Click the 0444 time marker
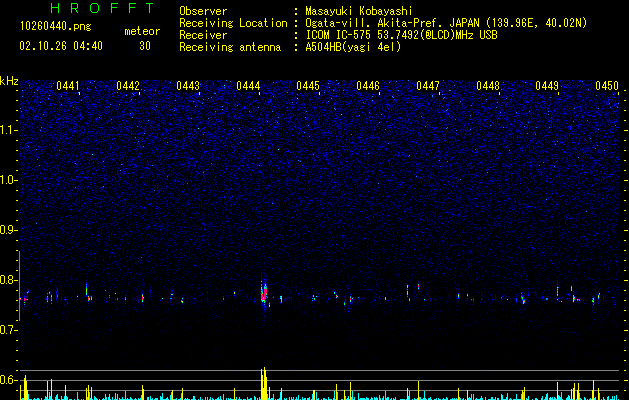 tap(248, 86)
